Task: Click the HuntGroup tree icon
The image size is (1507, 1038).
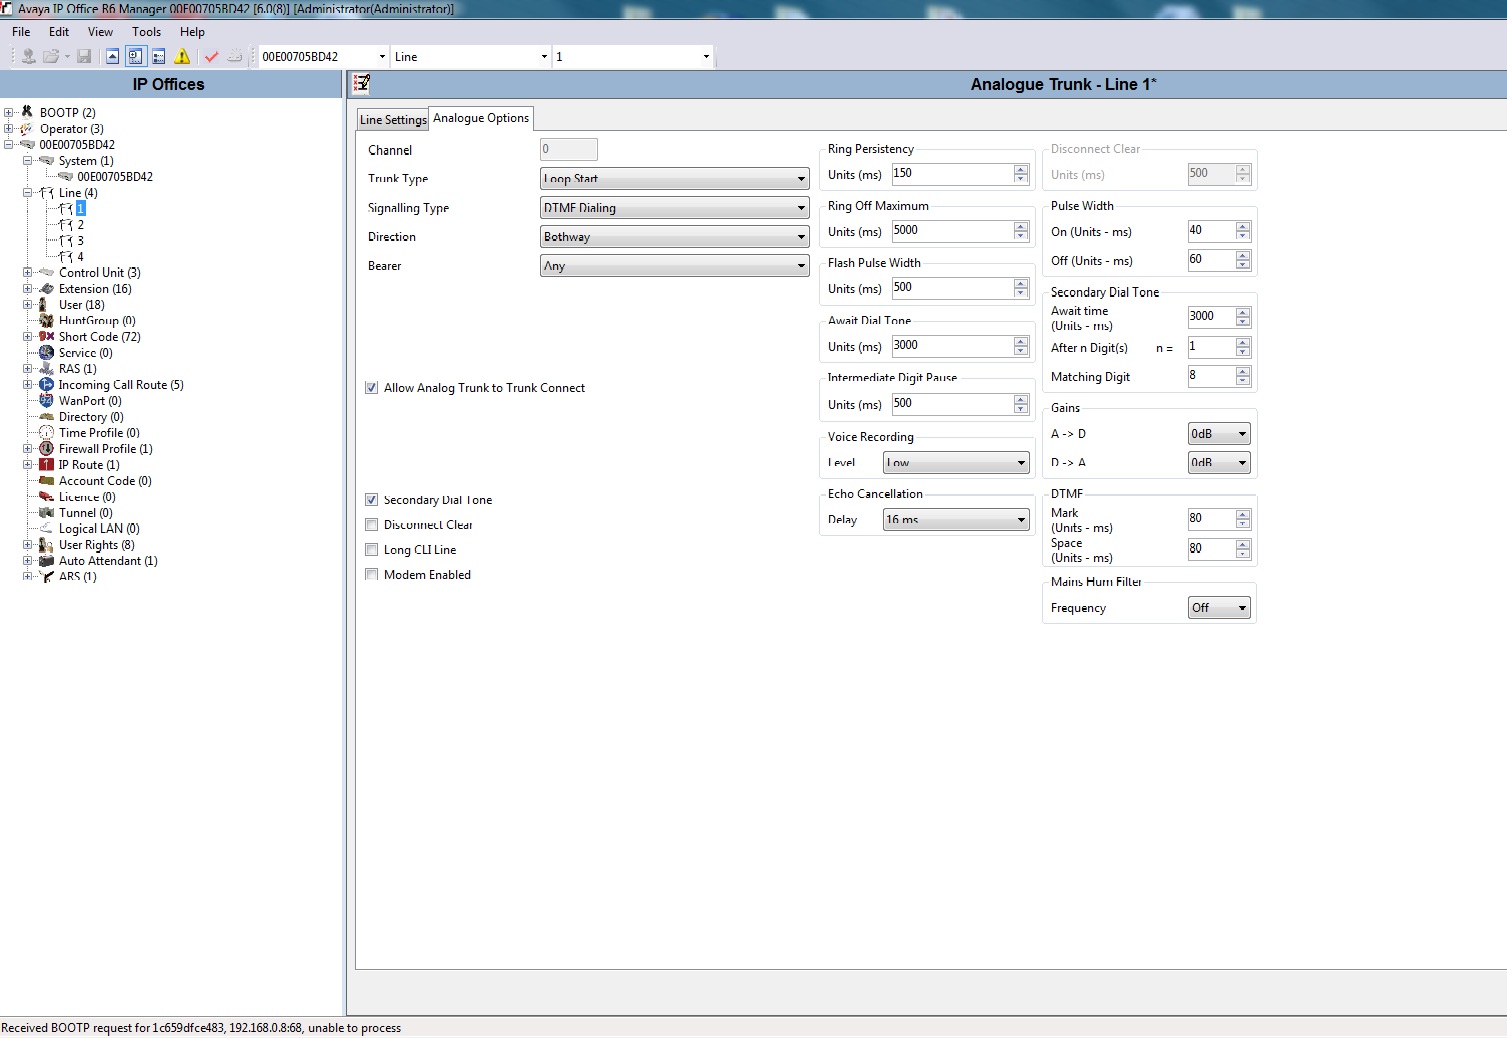Action: tap(46, 320)
